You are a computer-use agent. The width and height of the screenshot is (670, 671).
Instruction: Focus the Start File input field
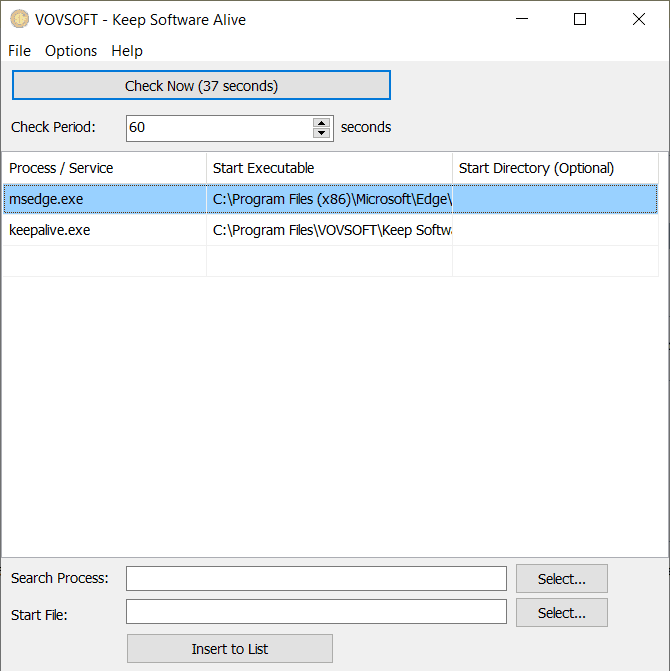click(x=317, y=612)
